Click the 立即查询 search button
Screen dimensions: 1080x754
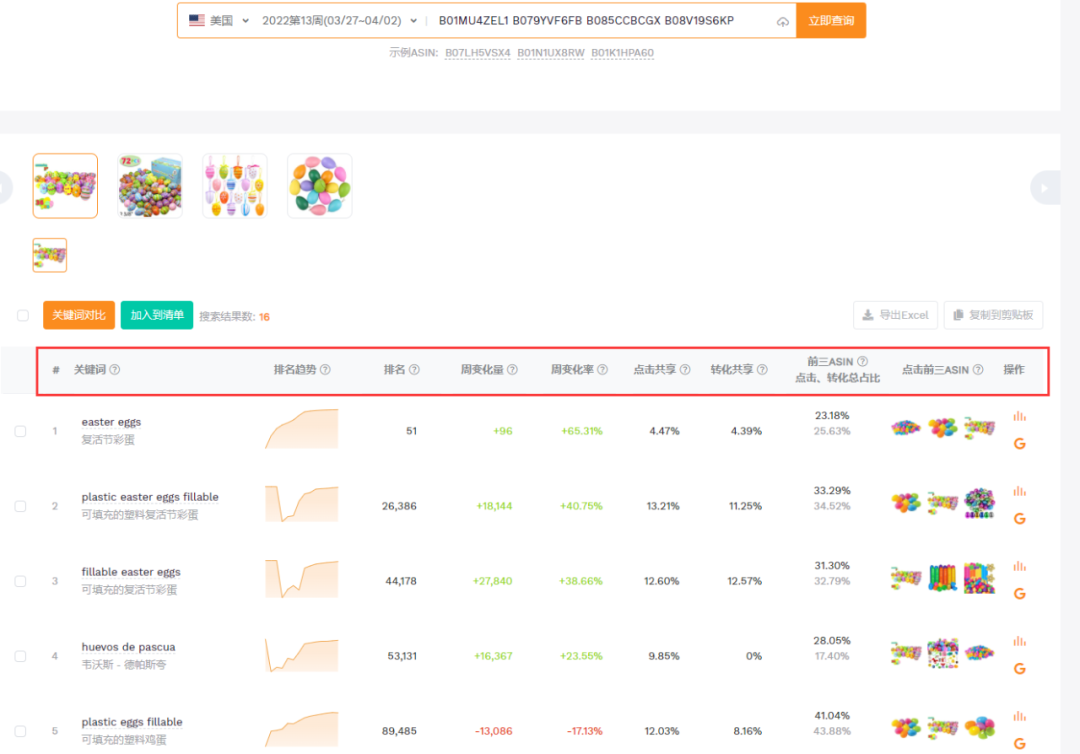point(831,20)
